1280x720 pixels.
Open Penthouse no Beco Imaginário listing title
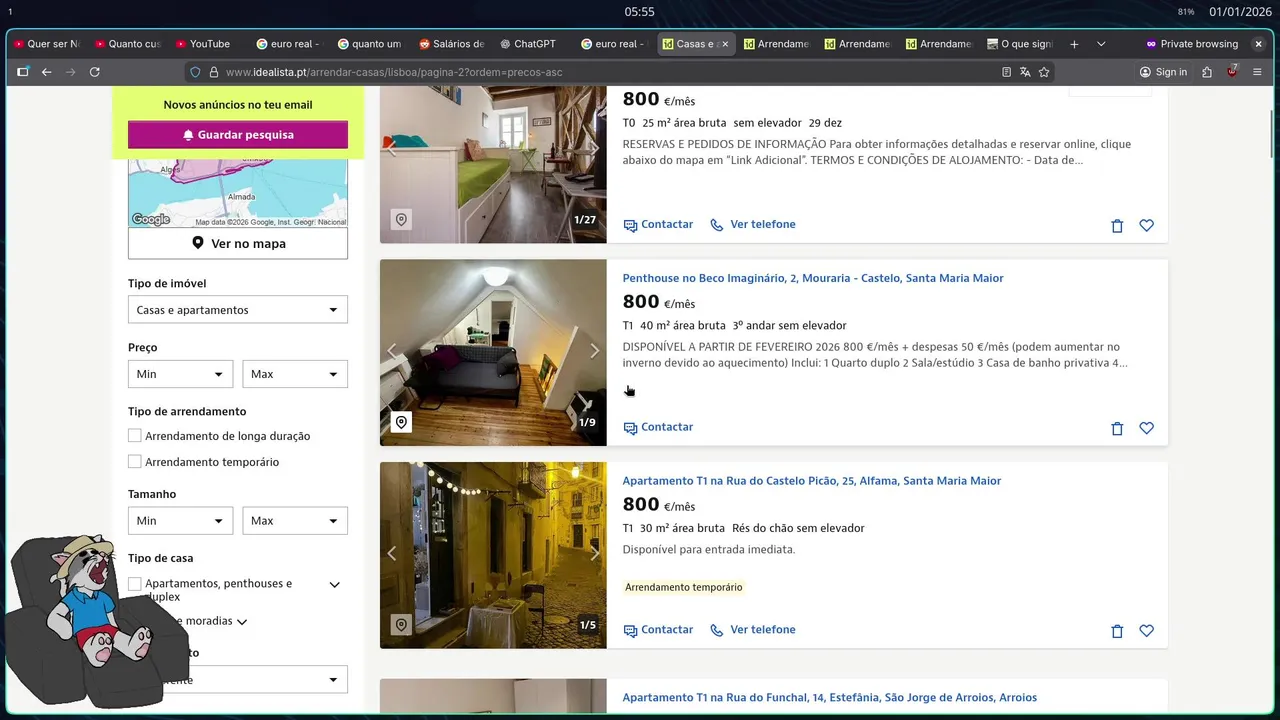click(813, 278)
